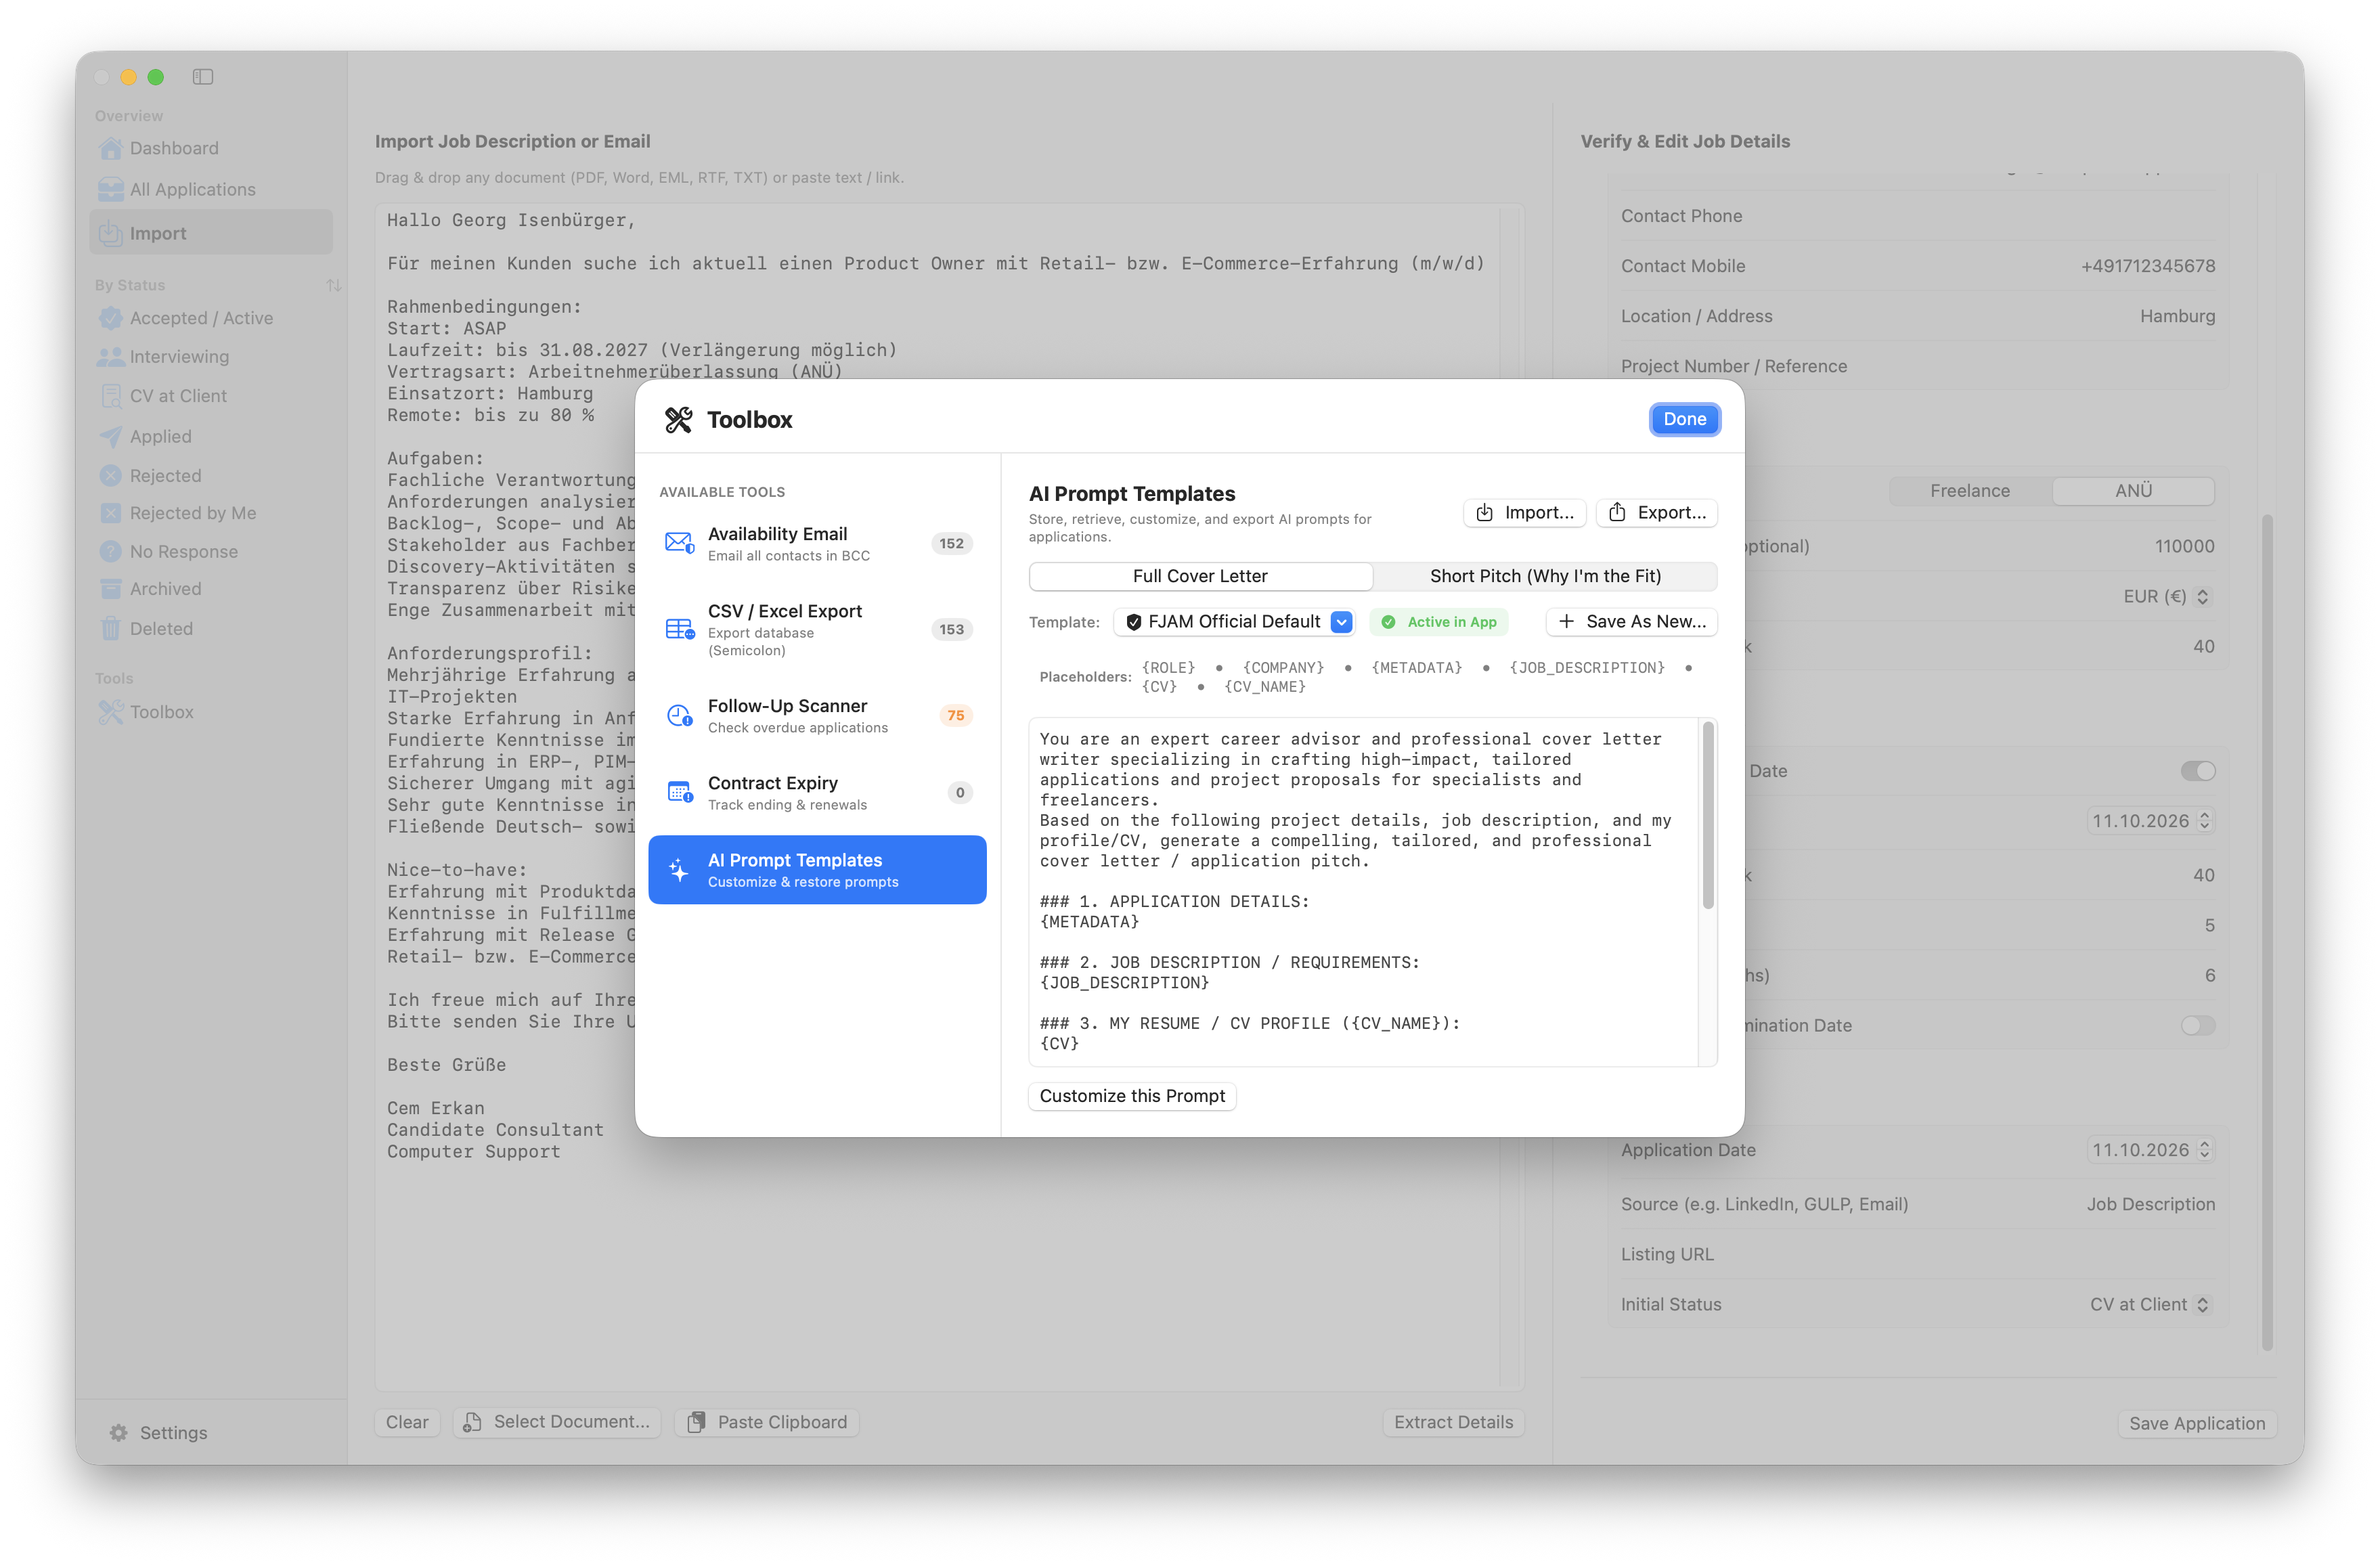Click the CSV / Excel Export table icon
This screenshot has height=1565, width=2380.
click(x=679, y=629)
